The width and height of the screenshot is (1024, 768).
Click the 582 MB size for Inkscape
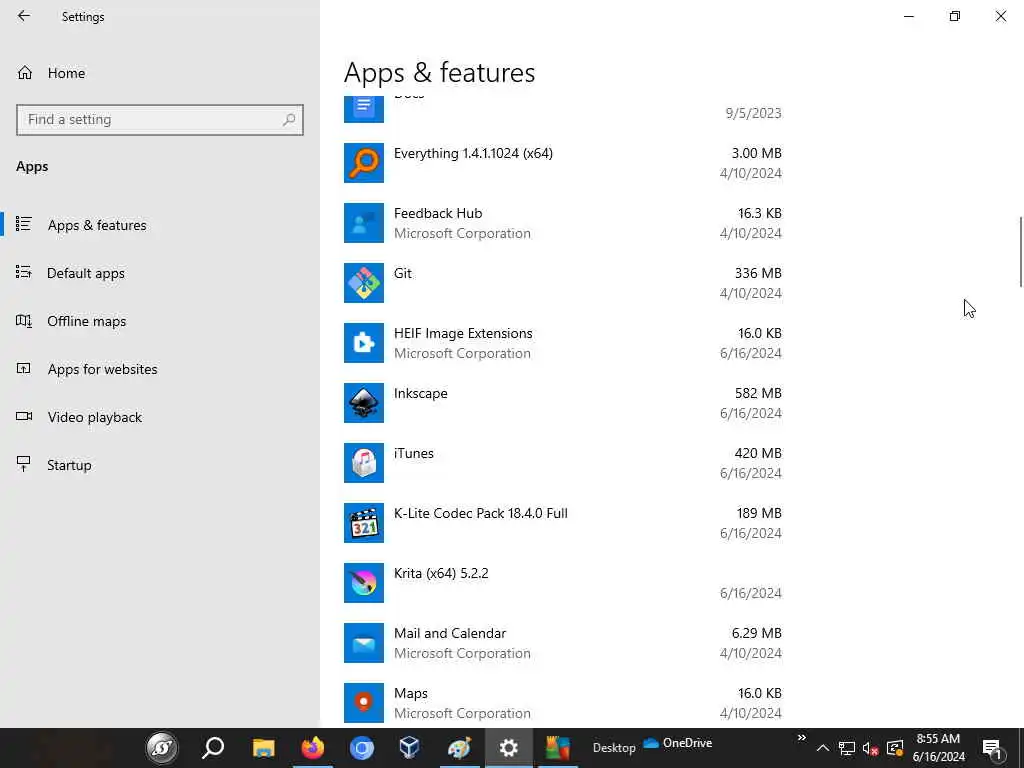coord(758,393)
